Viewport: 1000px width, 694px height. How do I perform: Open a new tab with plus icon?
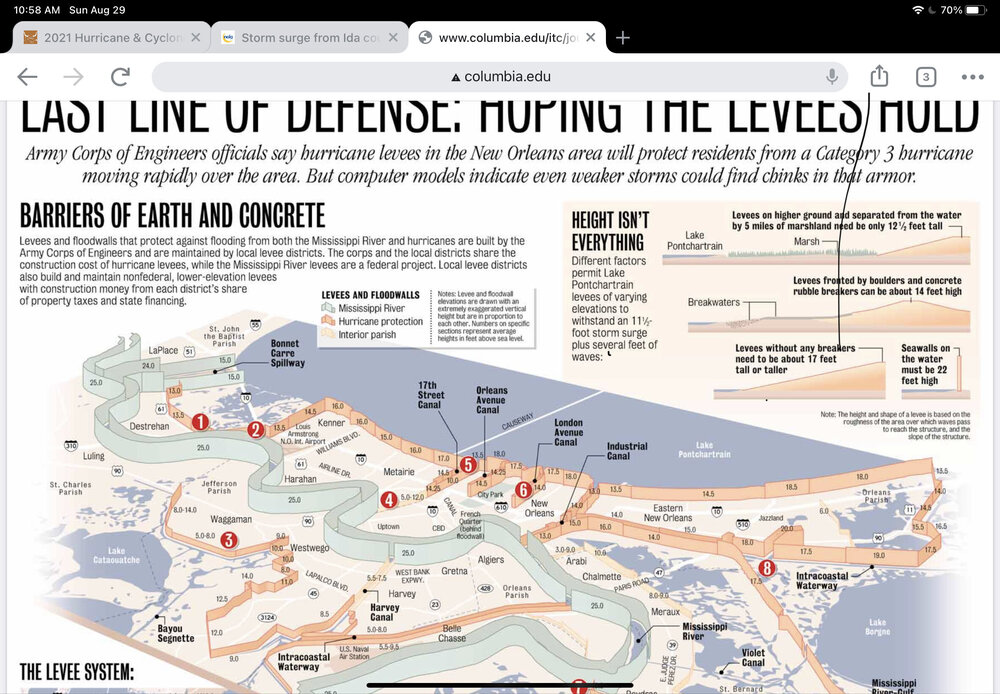pos(623,38)
